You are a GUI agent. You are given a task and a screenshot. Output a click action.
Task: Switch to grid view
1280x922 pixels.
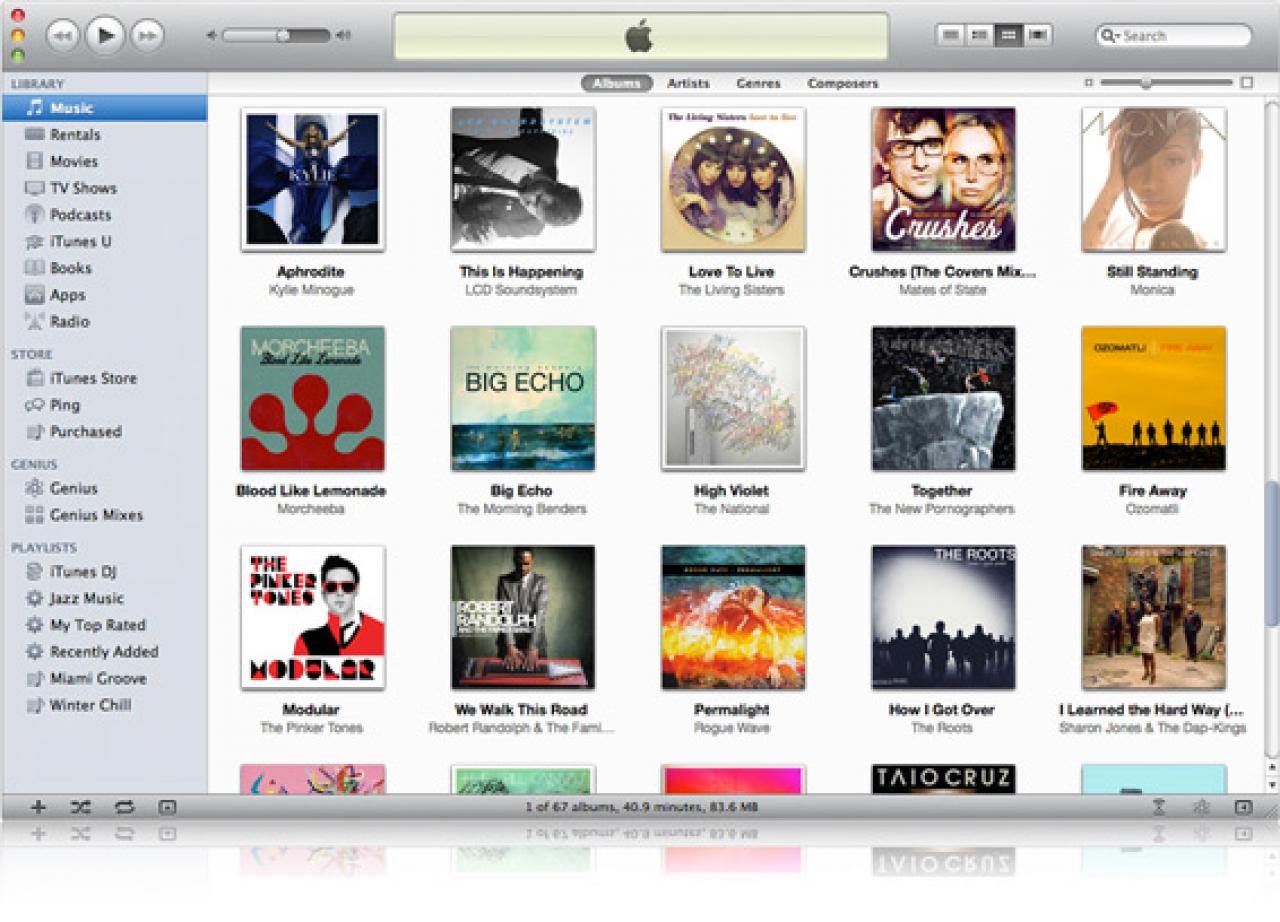(1009, 36)
